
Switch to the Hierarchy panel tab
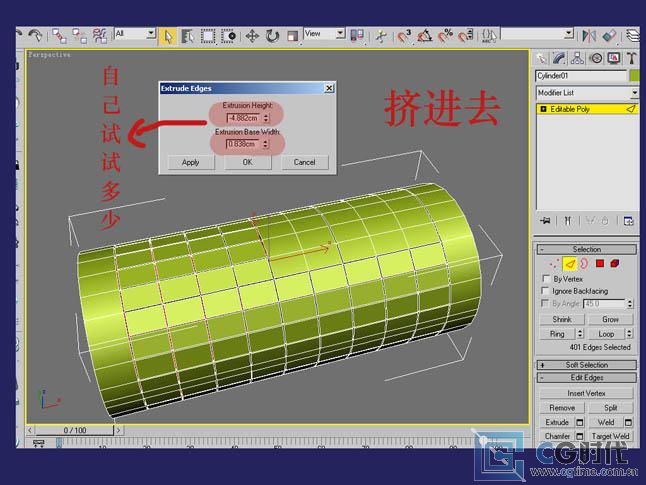pyautogui.click(x=577, y=59)
